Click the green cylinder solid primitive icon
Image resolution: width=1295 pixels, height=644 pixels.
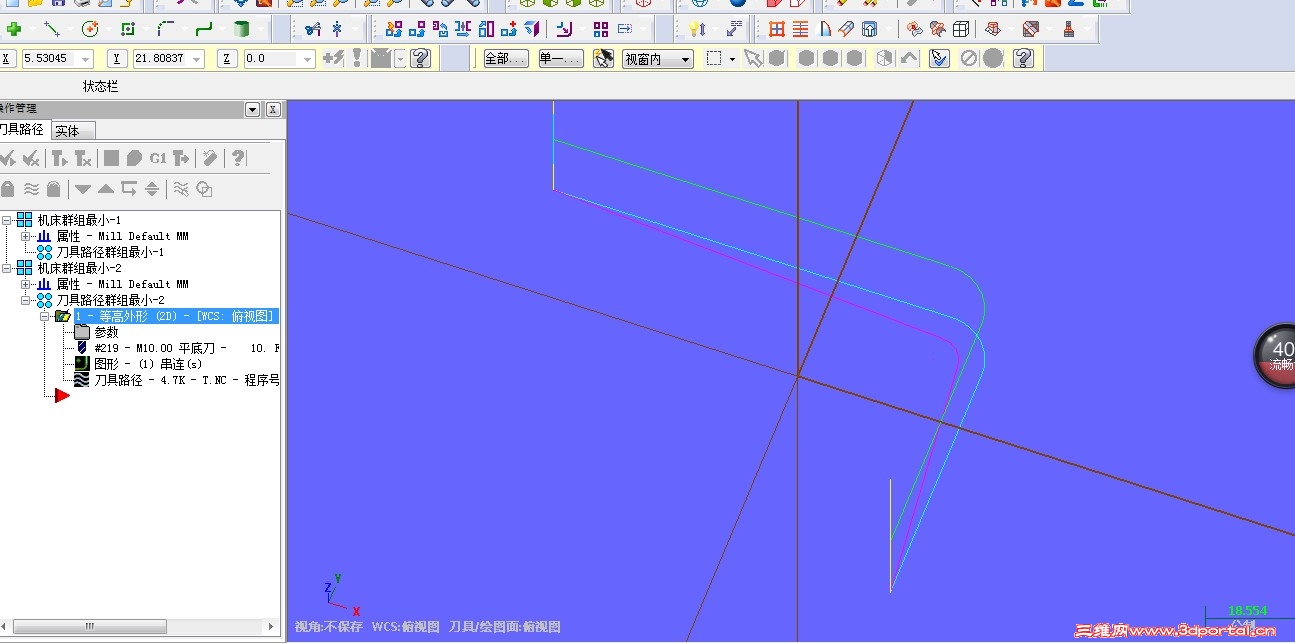click(x=241, y=29)
